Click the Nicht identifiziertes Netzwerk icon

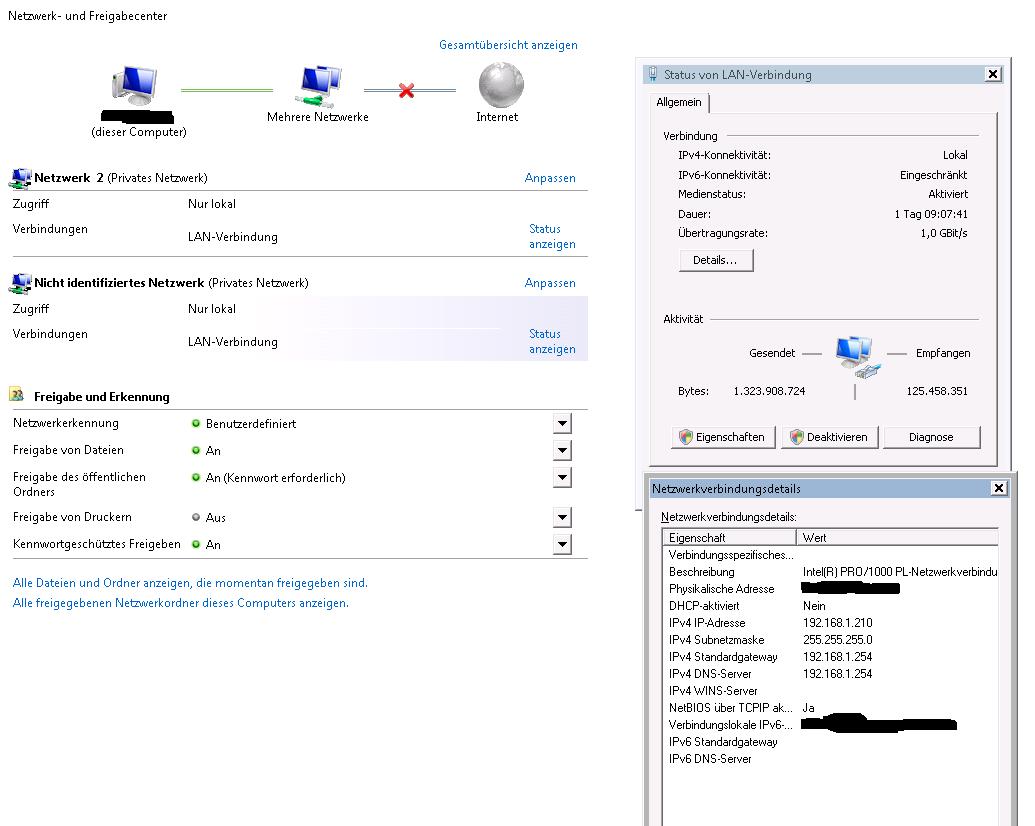tap(20, 283)
